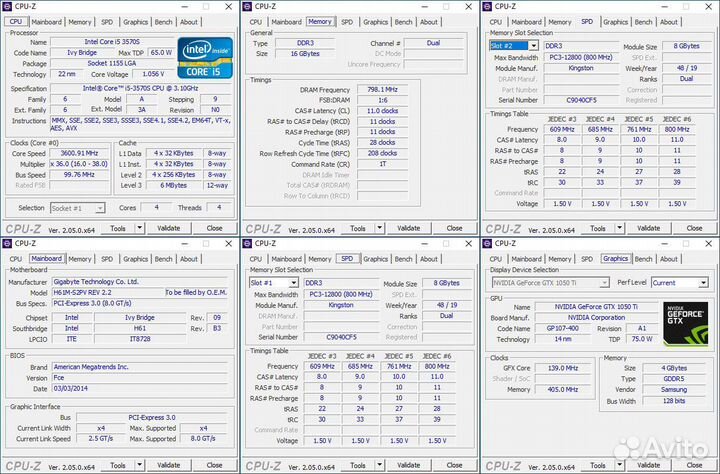This screenshot has width=720, height=474.
Task: Click the Code Name Ivy Bridge value
Action: click(82, 52)
